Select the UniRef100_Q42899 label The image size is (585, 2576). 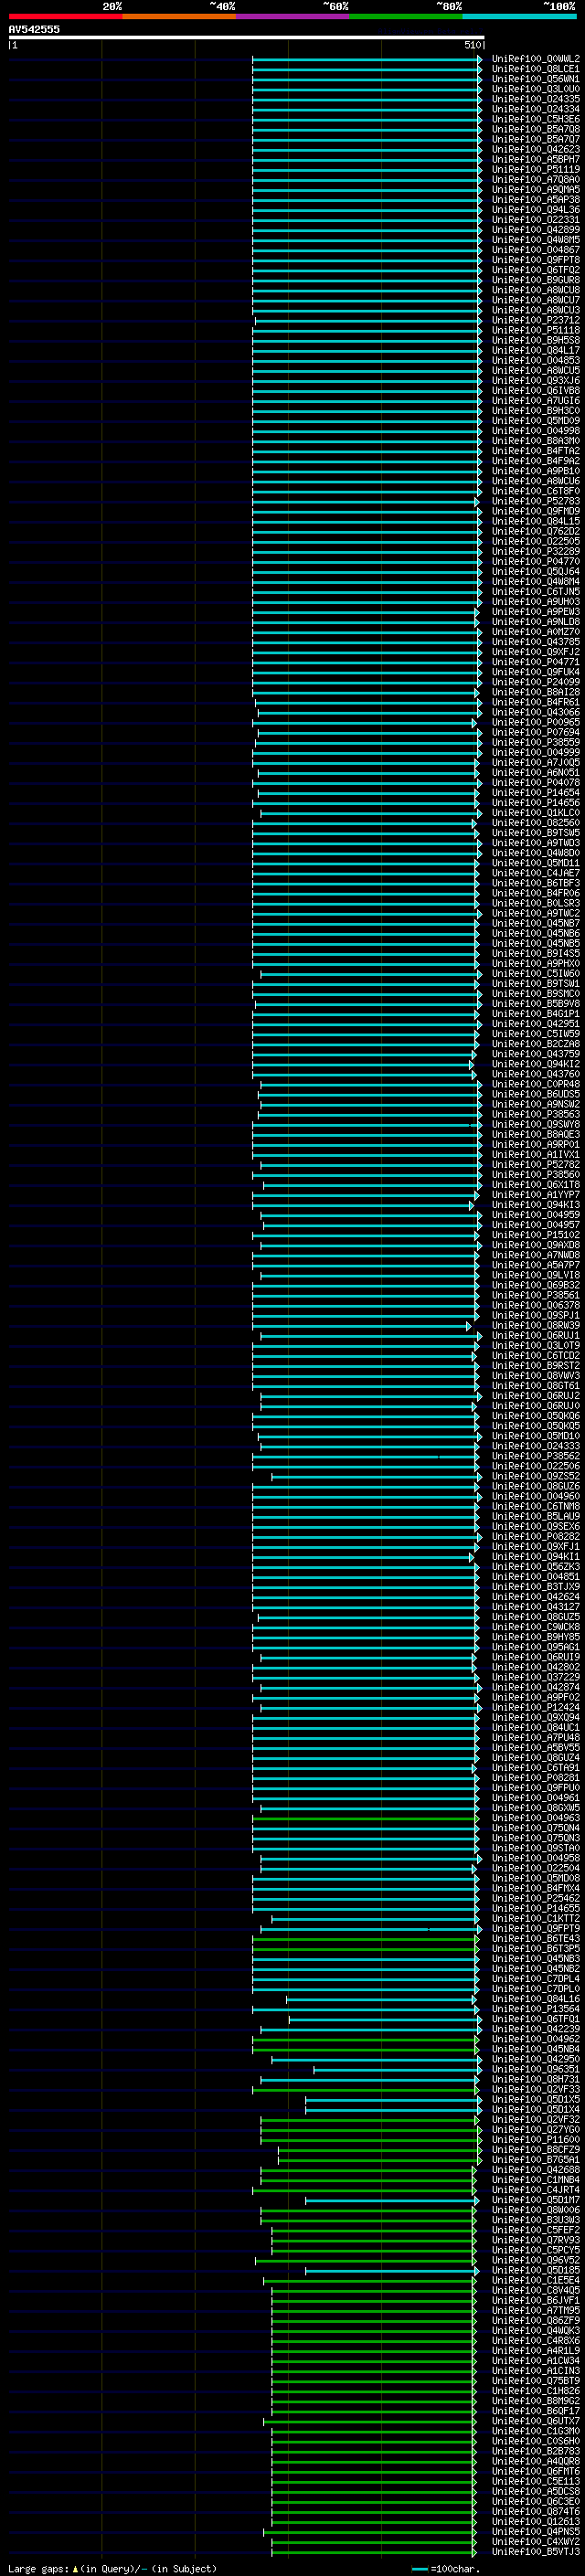[x=535, y=230]
